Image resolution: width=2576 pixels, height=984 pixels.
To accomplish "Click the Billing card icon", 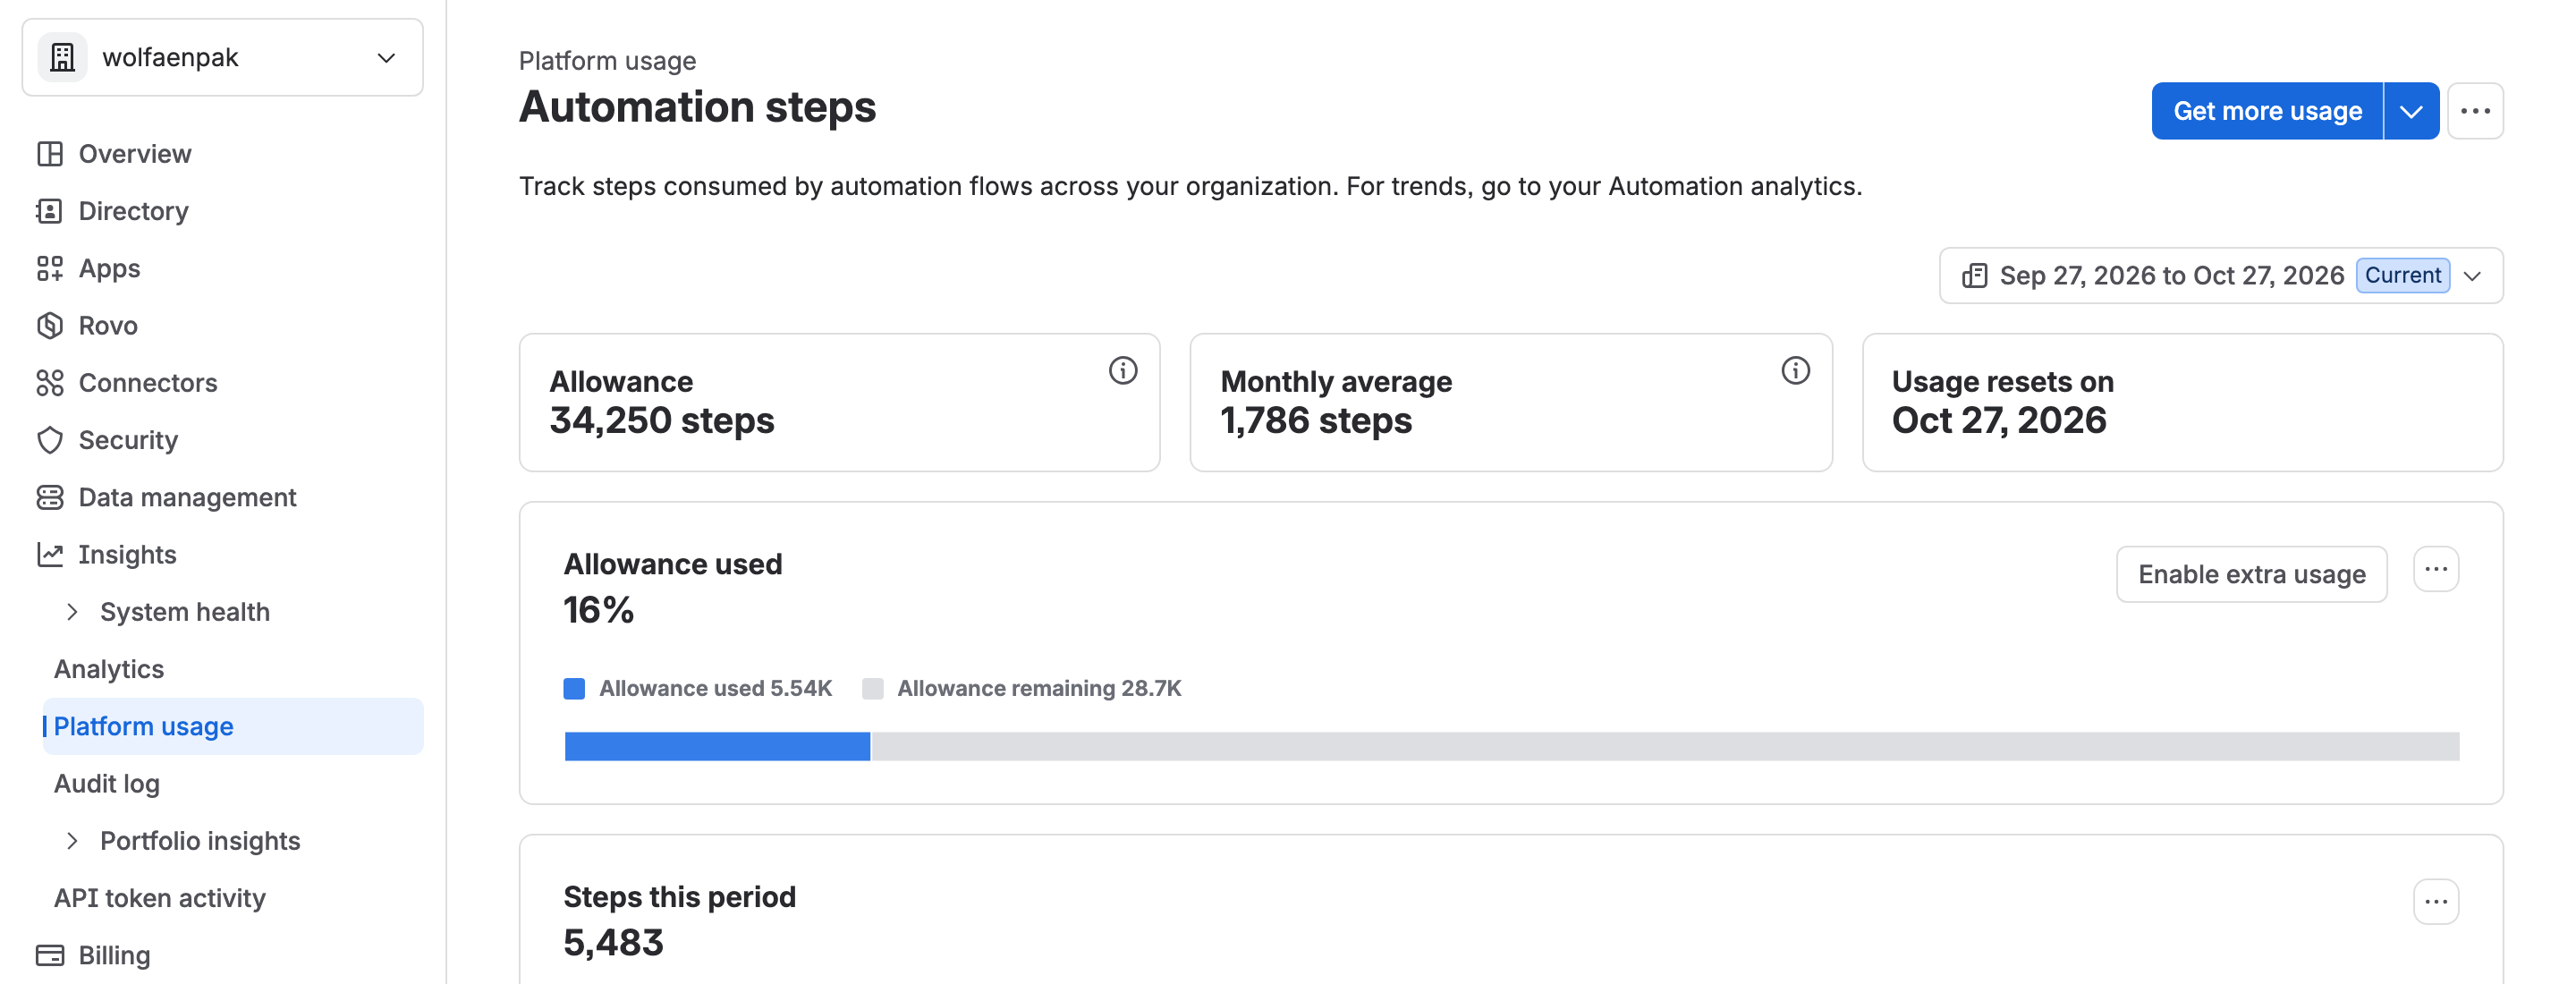I will click(49, 955).
